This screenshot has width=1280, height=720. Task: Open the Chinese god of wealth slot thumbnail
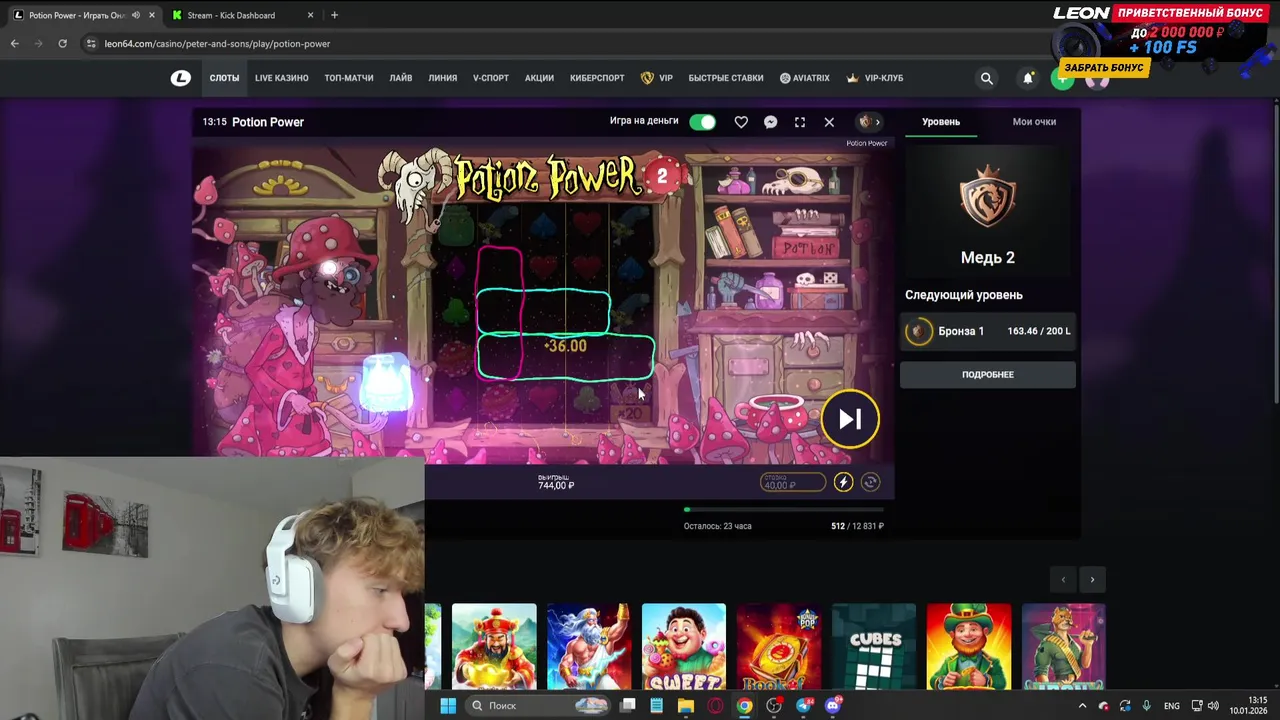(494, 647)
